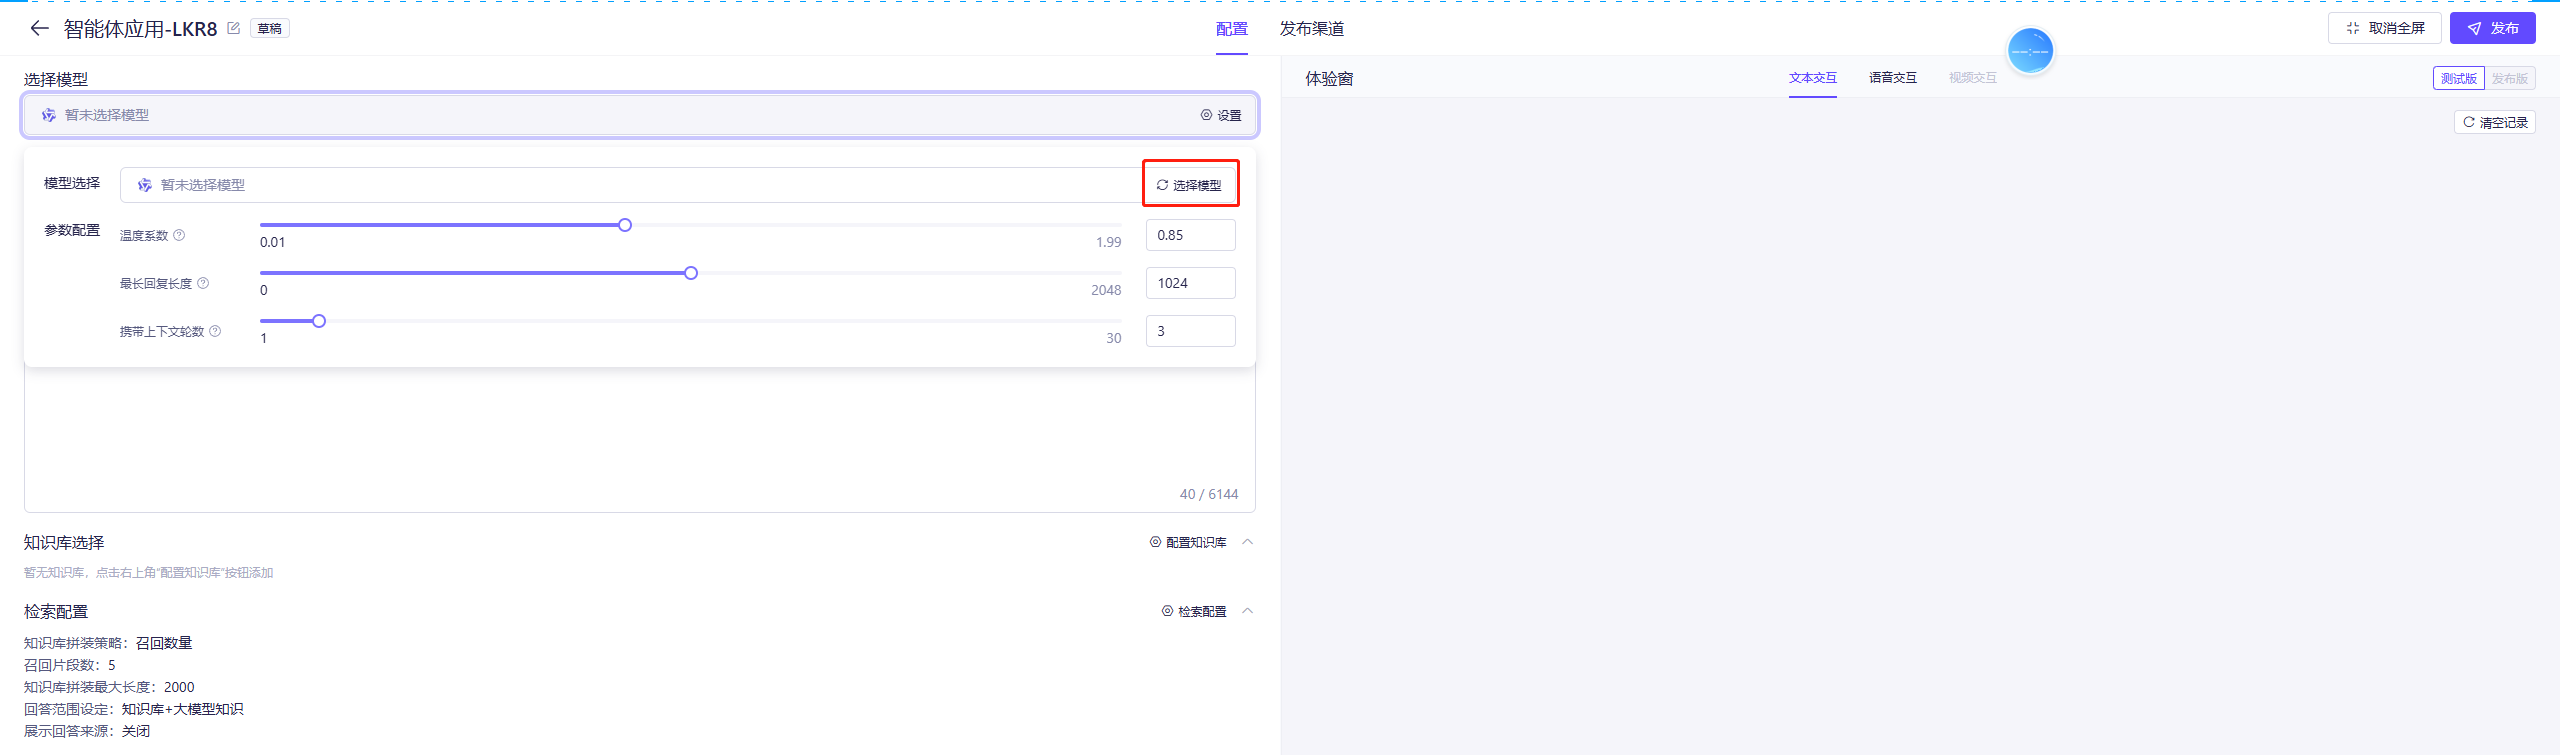The width and height of the screenshot is (2560, 755).
Task: Switch preview to 发布版
Action: click(2509, 78)
